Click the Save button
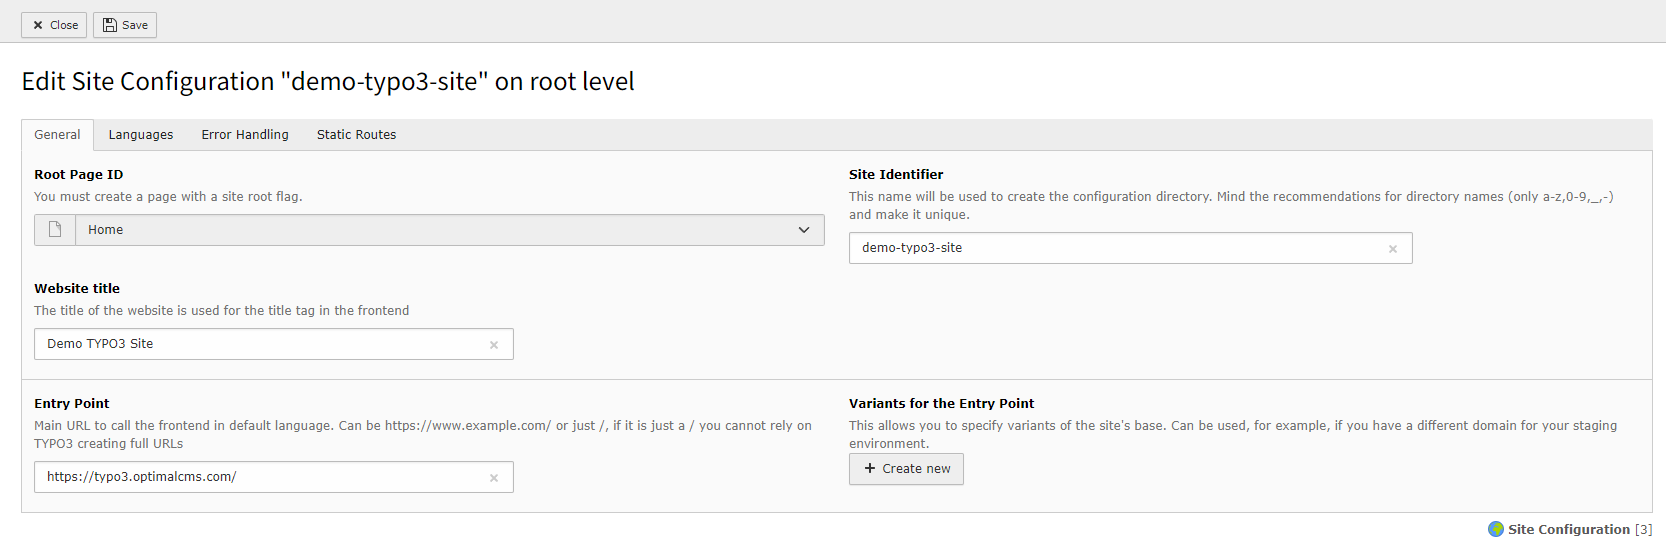 coord(125,25)
